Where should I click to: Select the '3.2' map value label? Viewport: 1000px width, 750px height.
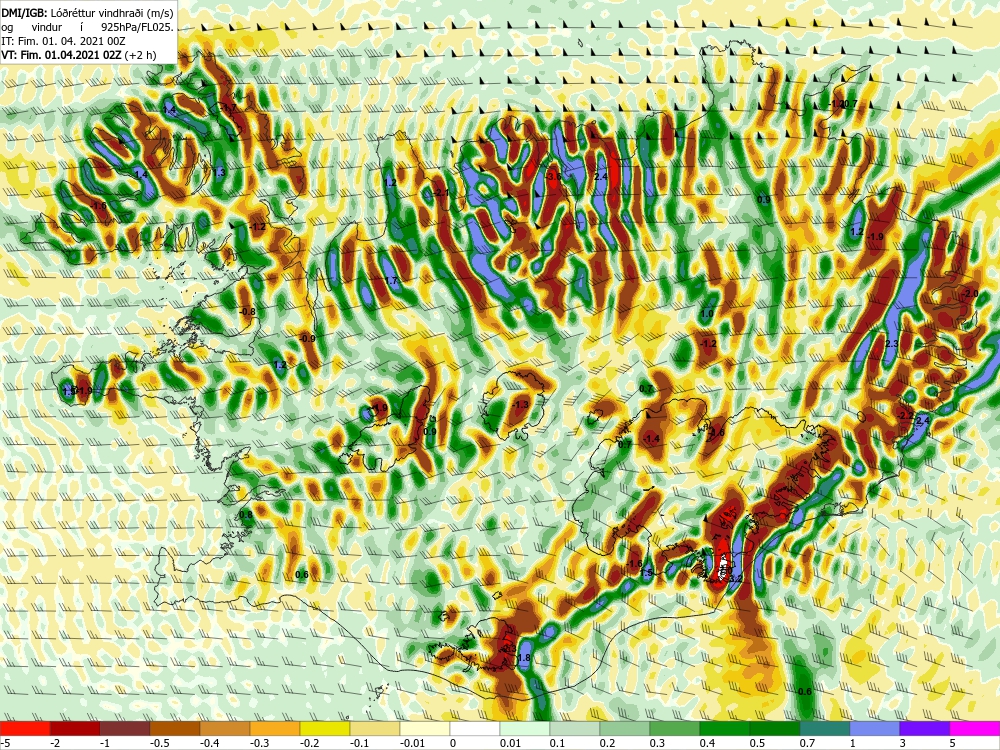735,579
